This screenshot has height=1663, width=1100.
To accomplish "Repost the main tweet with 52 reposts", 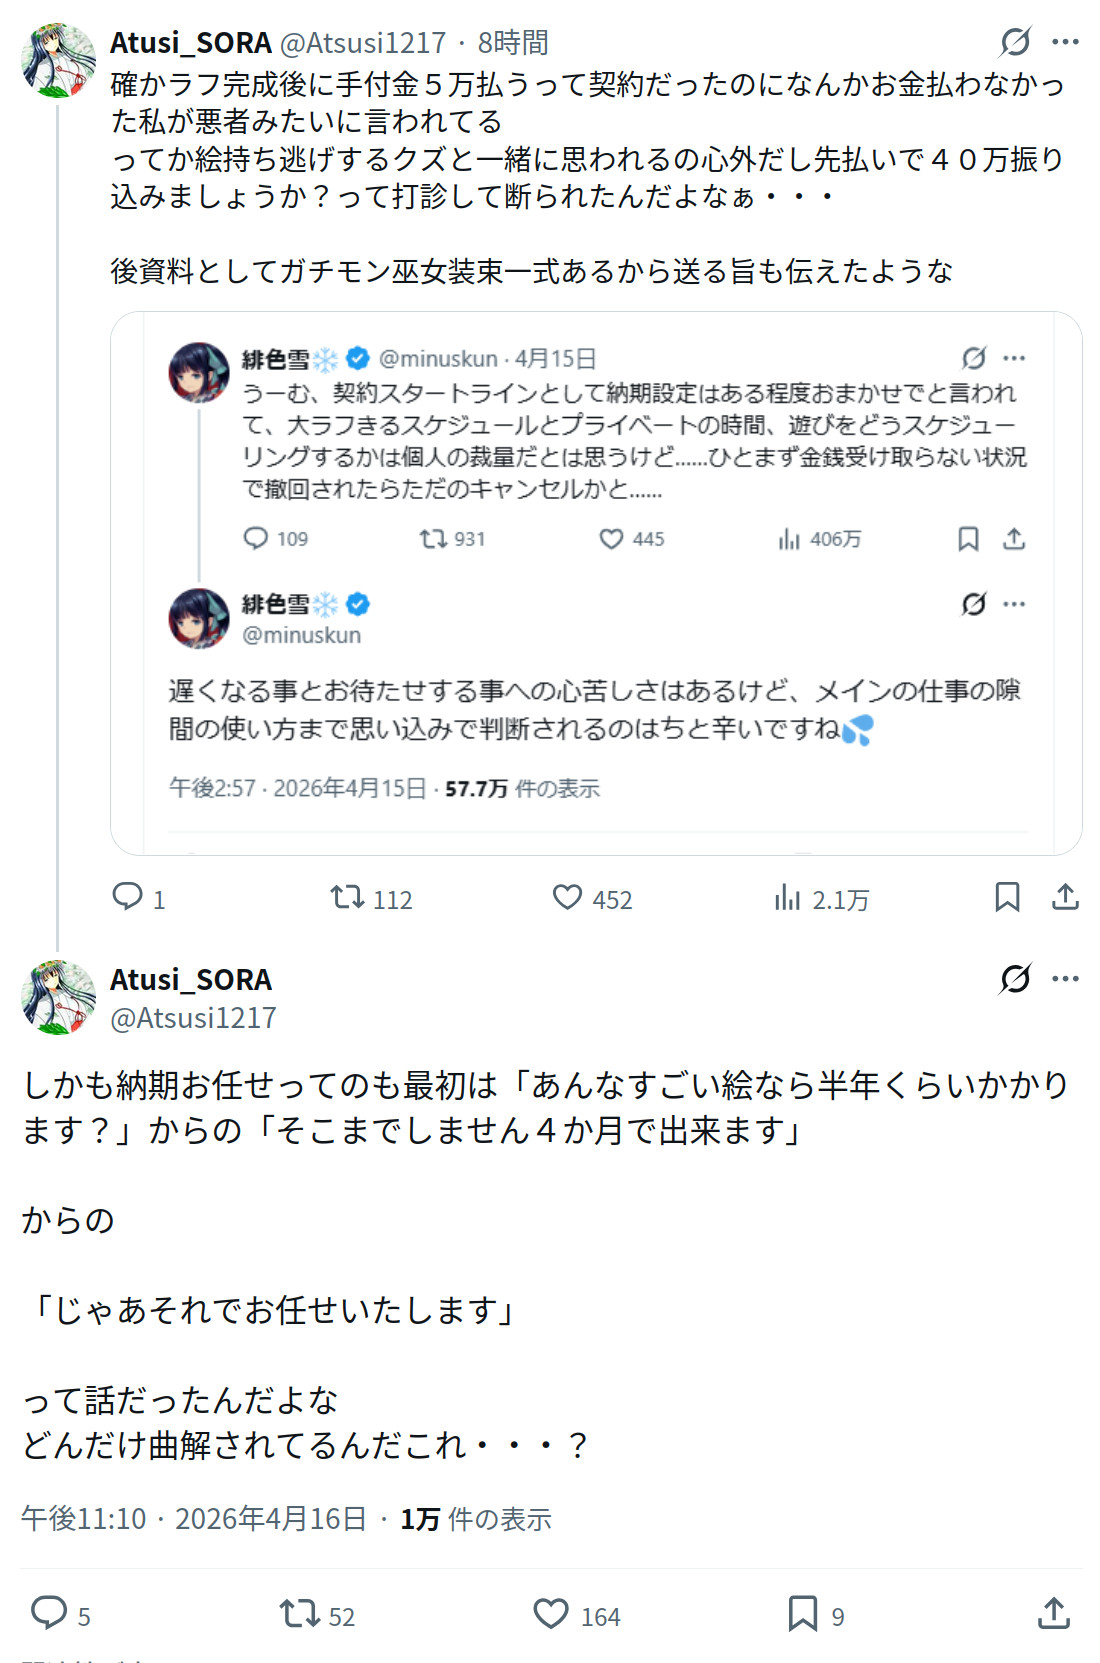I will [299, 1613].
